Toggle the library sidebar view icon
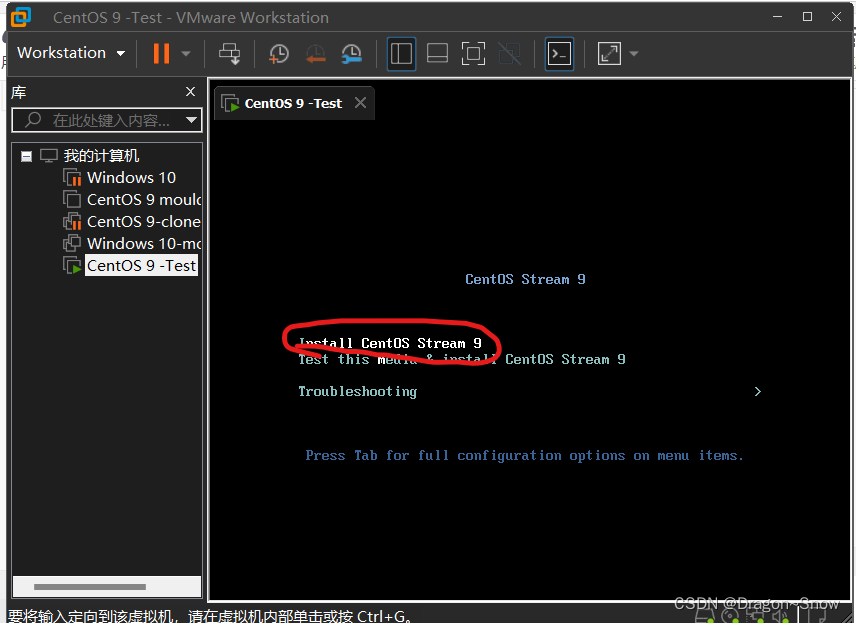Image resolution: width=856 pixels, height=623 pixels. click(x=401, y=54)
